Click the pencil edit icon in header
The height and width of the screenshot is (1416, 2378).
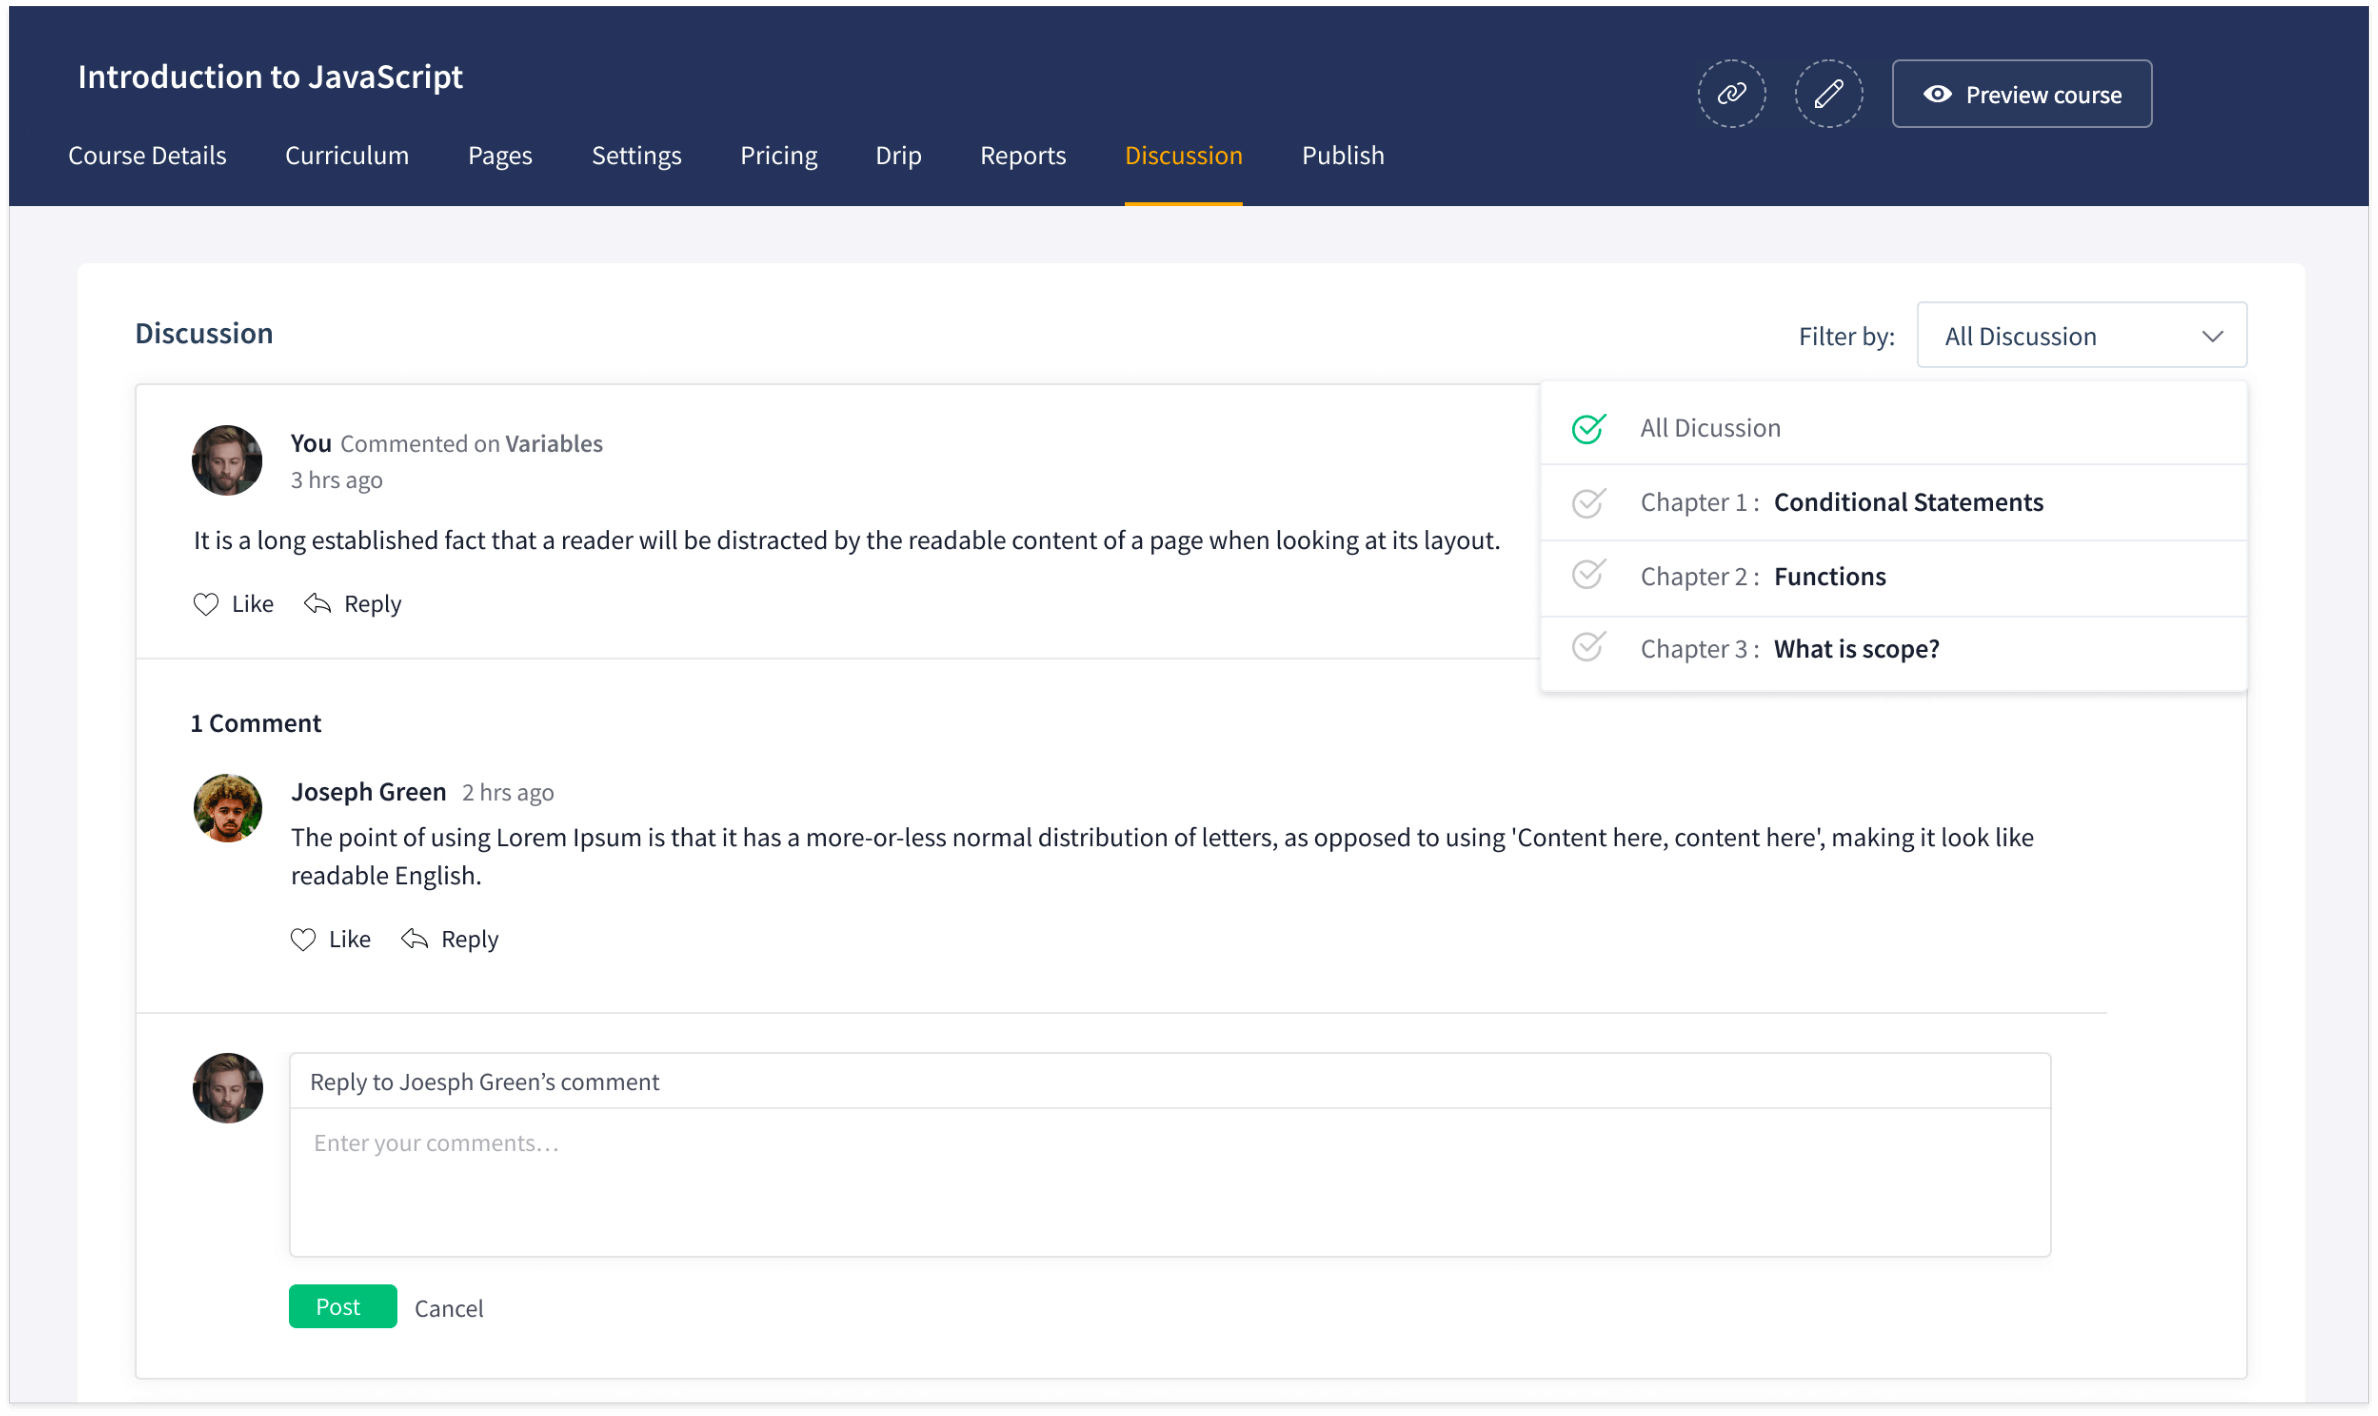click(1828, 94)
